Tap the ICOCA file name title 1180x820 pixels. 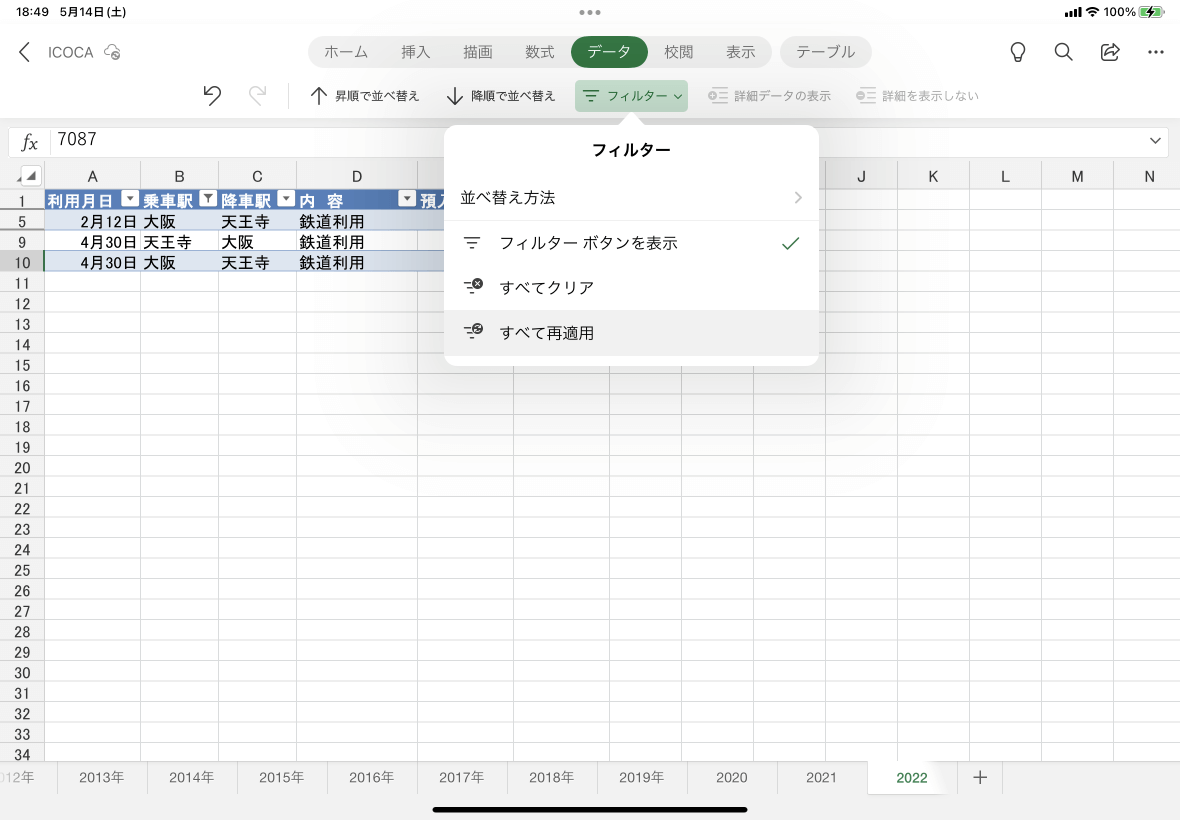[x=71, y=52]
